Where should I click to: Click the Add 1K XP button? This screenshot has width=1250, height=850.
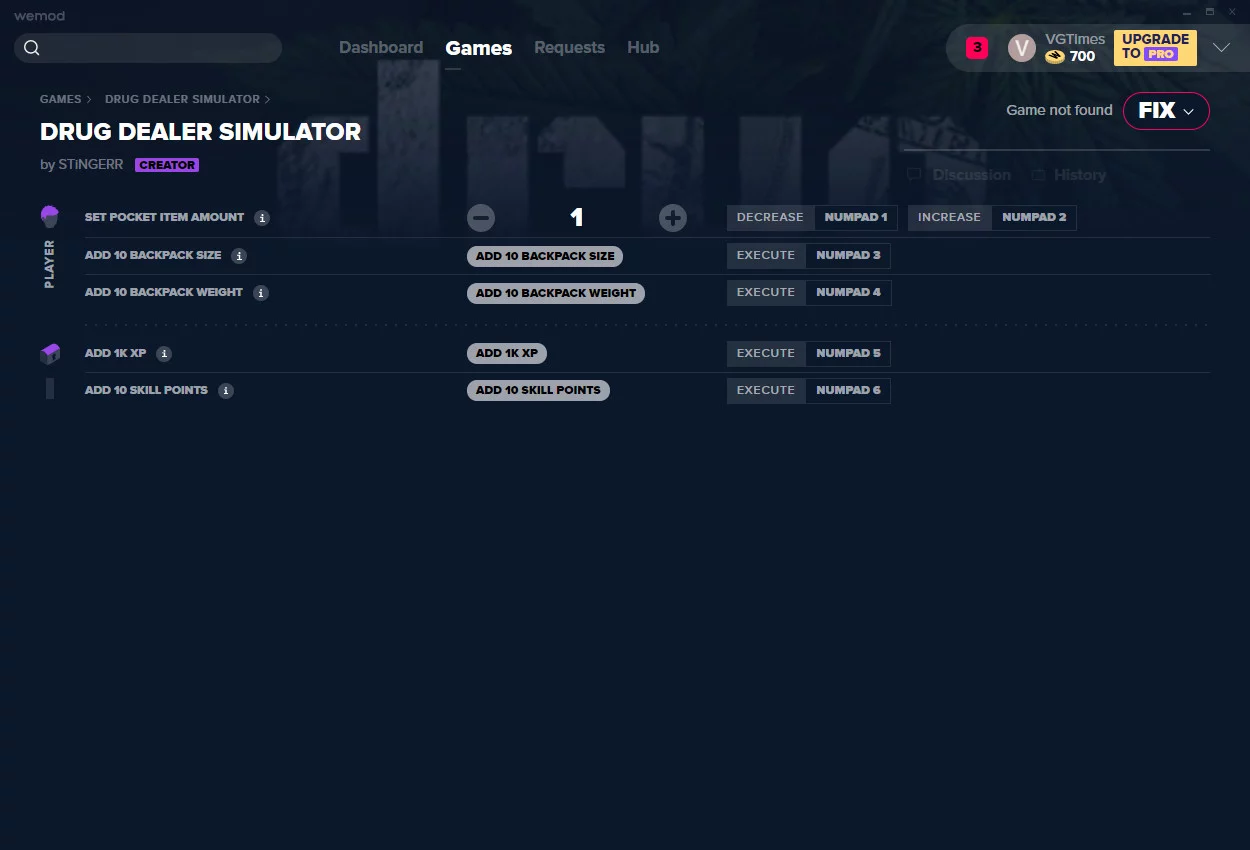click(x=507, y=354)
